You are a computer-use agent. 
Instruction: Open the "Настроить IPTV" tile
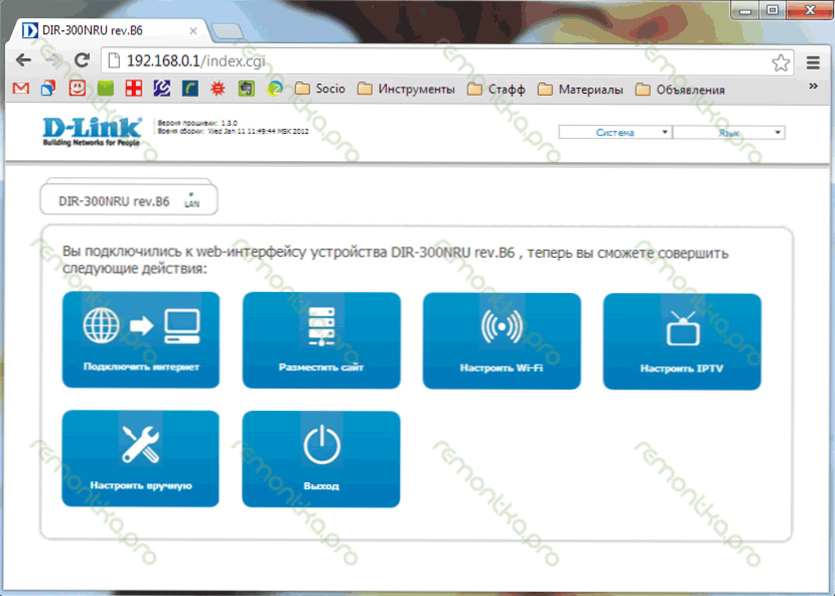point(682,341)
